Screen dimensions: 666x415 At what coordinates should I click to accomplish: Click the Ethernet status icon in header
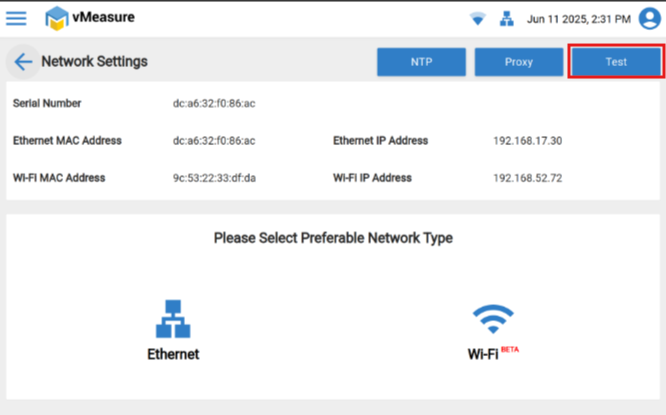click(506, 19)
